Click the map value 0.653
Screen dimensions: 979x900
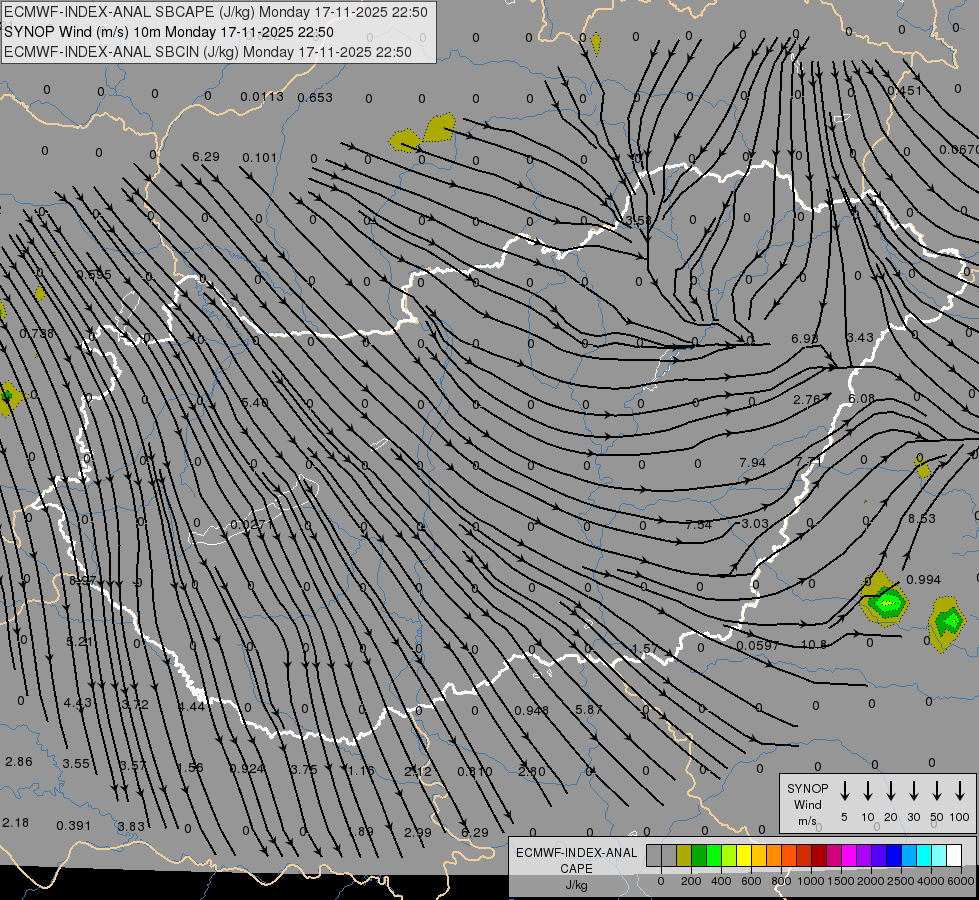click(x=315, y=97)
